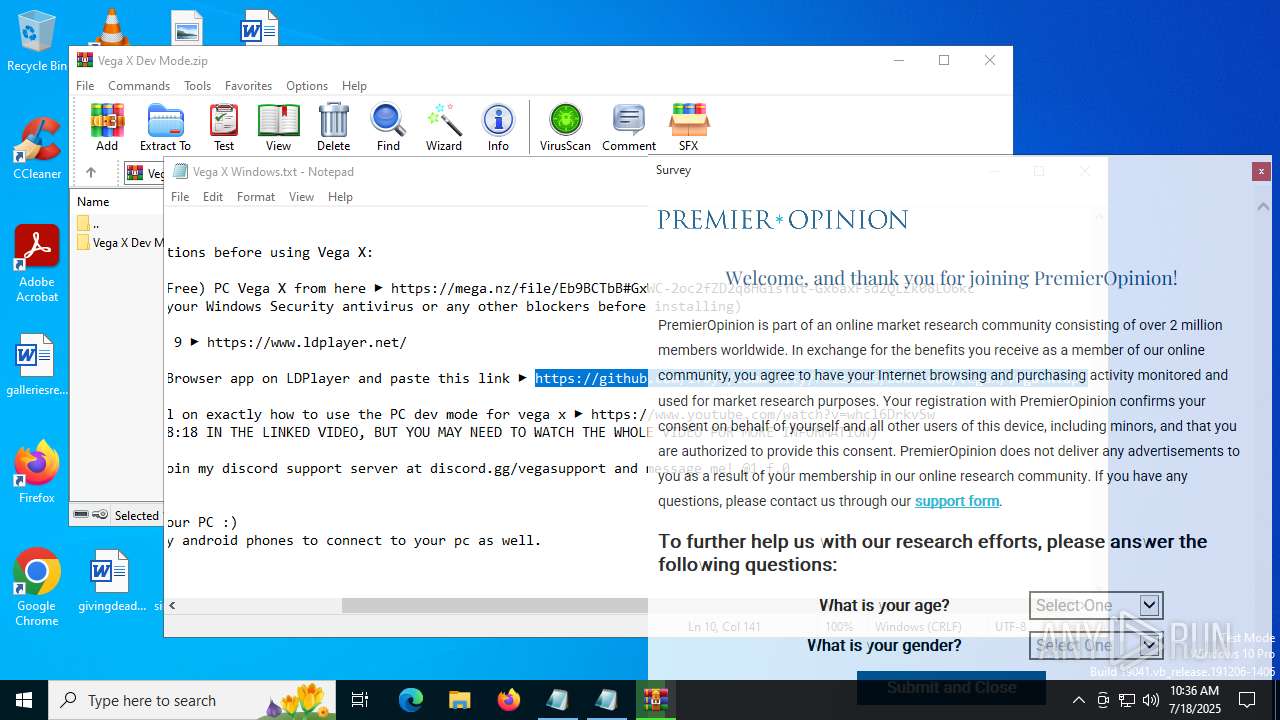
Task: Click the taskbar search box
Action: (192, 700)
